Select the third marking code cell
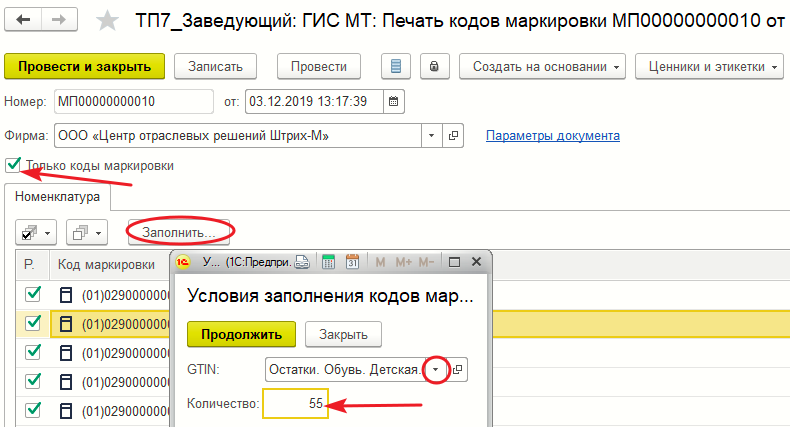Screen dimensions: 790x427 [110, 352]
